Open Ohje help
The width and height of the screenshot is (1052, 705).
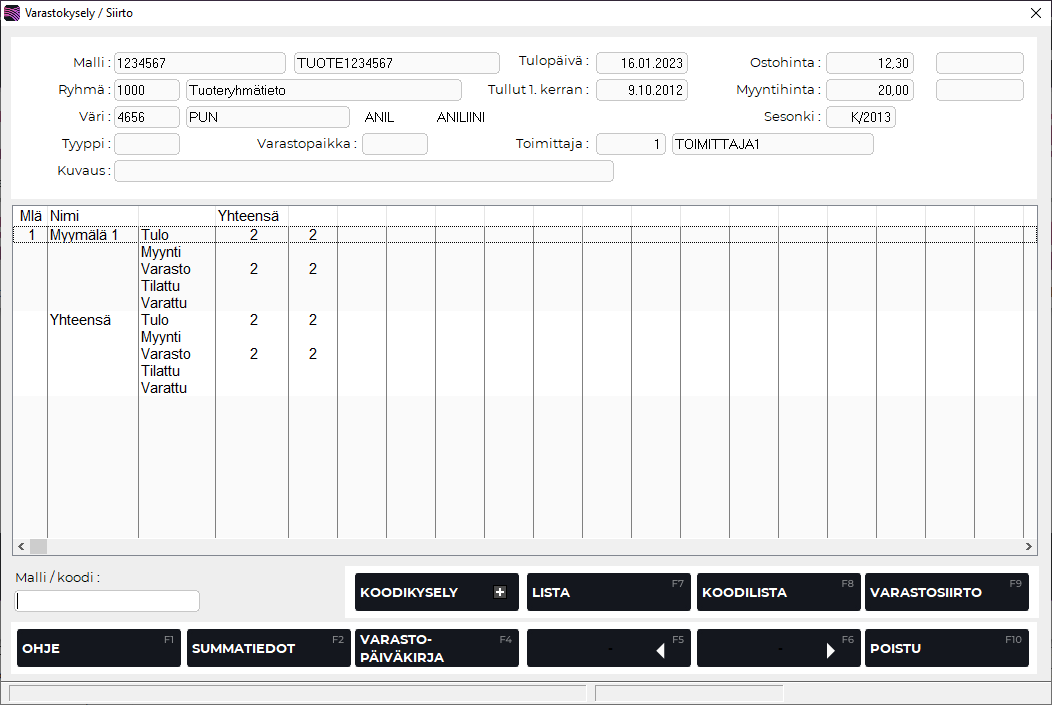[x=98, y=648]
